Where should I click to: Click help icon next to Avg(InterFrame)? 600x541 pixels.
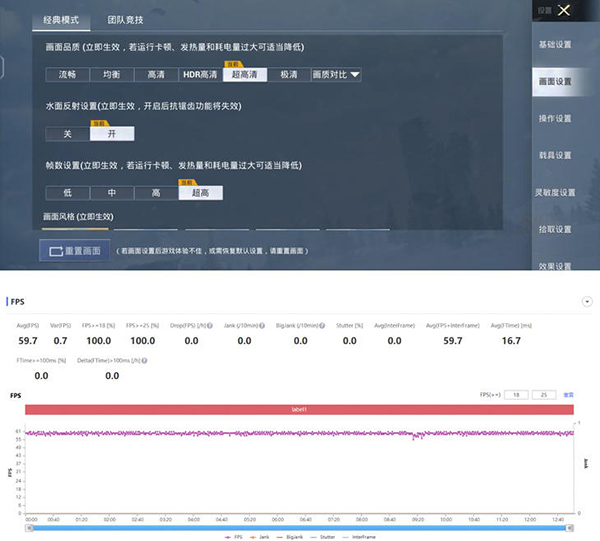click(x=417, y=326)
